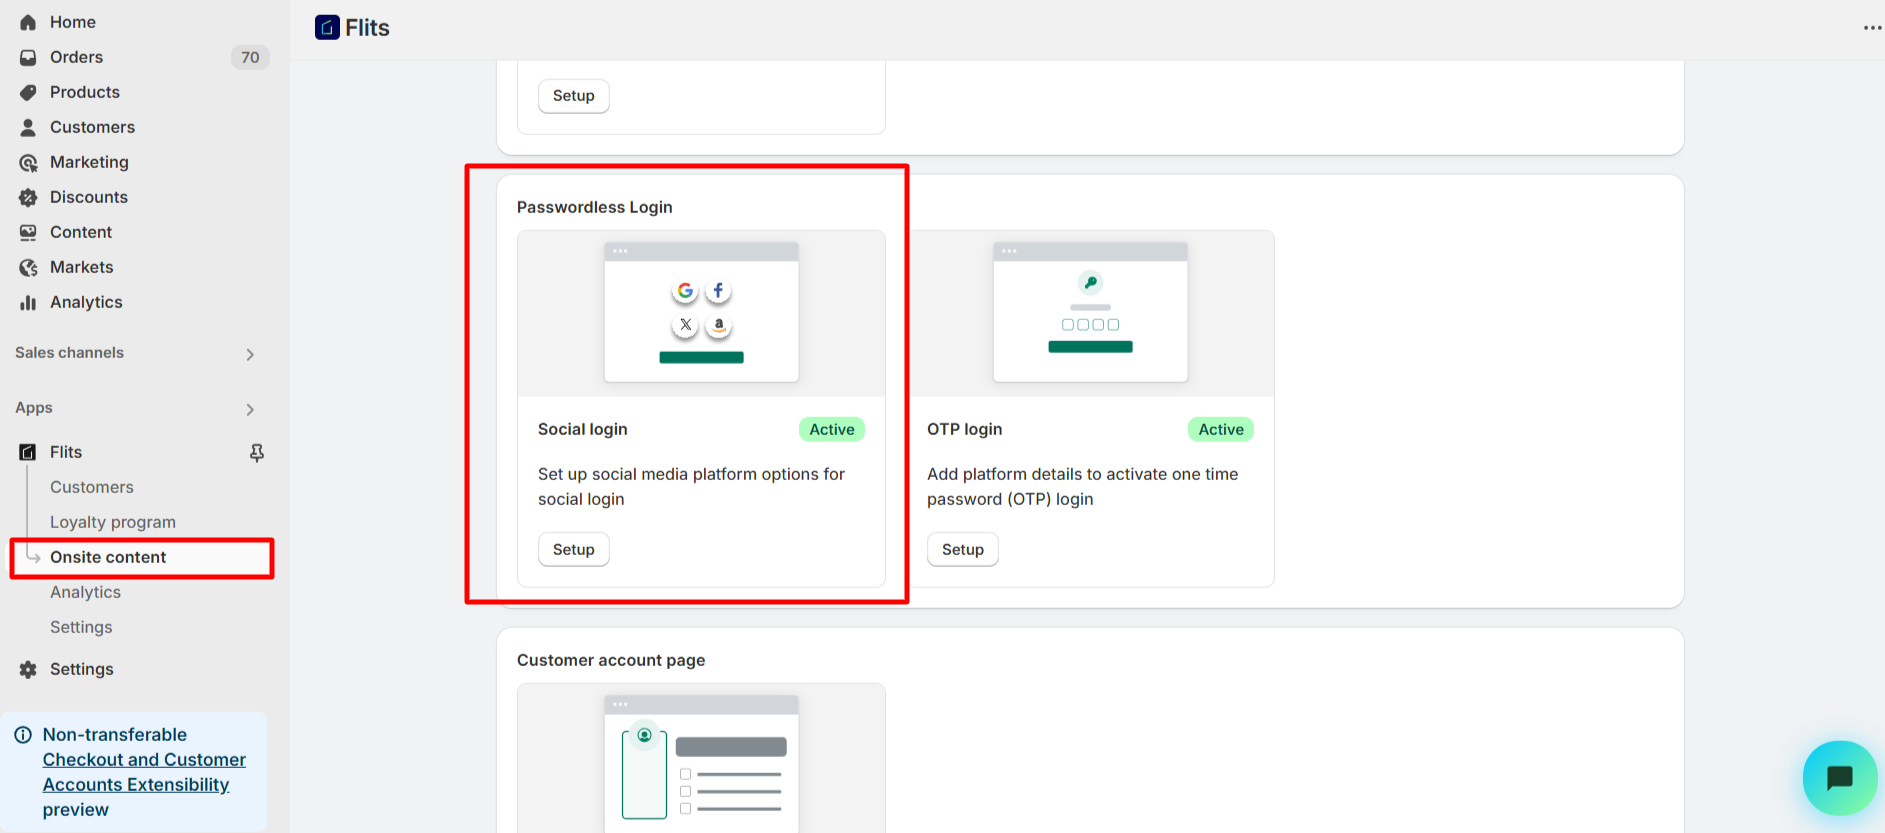Click the Discounts badge icon

tap(28, 197)
